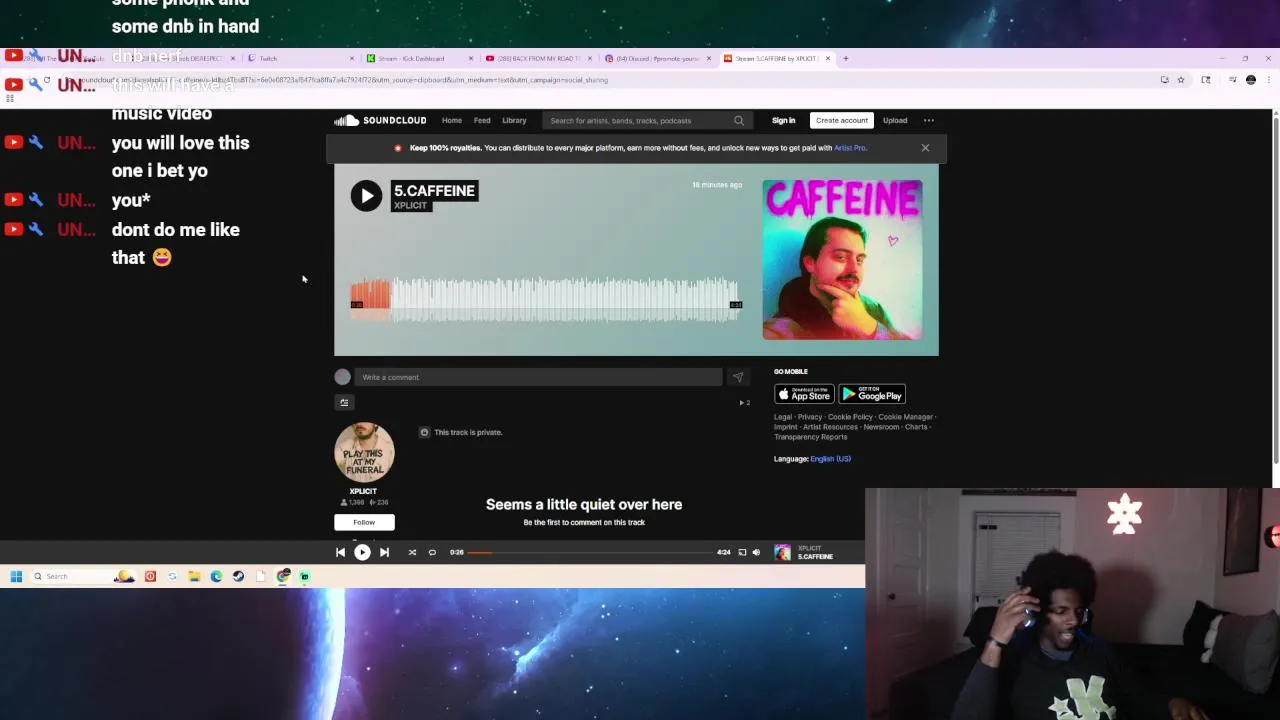Click the add to queue icon below comment box
1280x720 pixels.
click(344, 402)
